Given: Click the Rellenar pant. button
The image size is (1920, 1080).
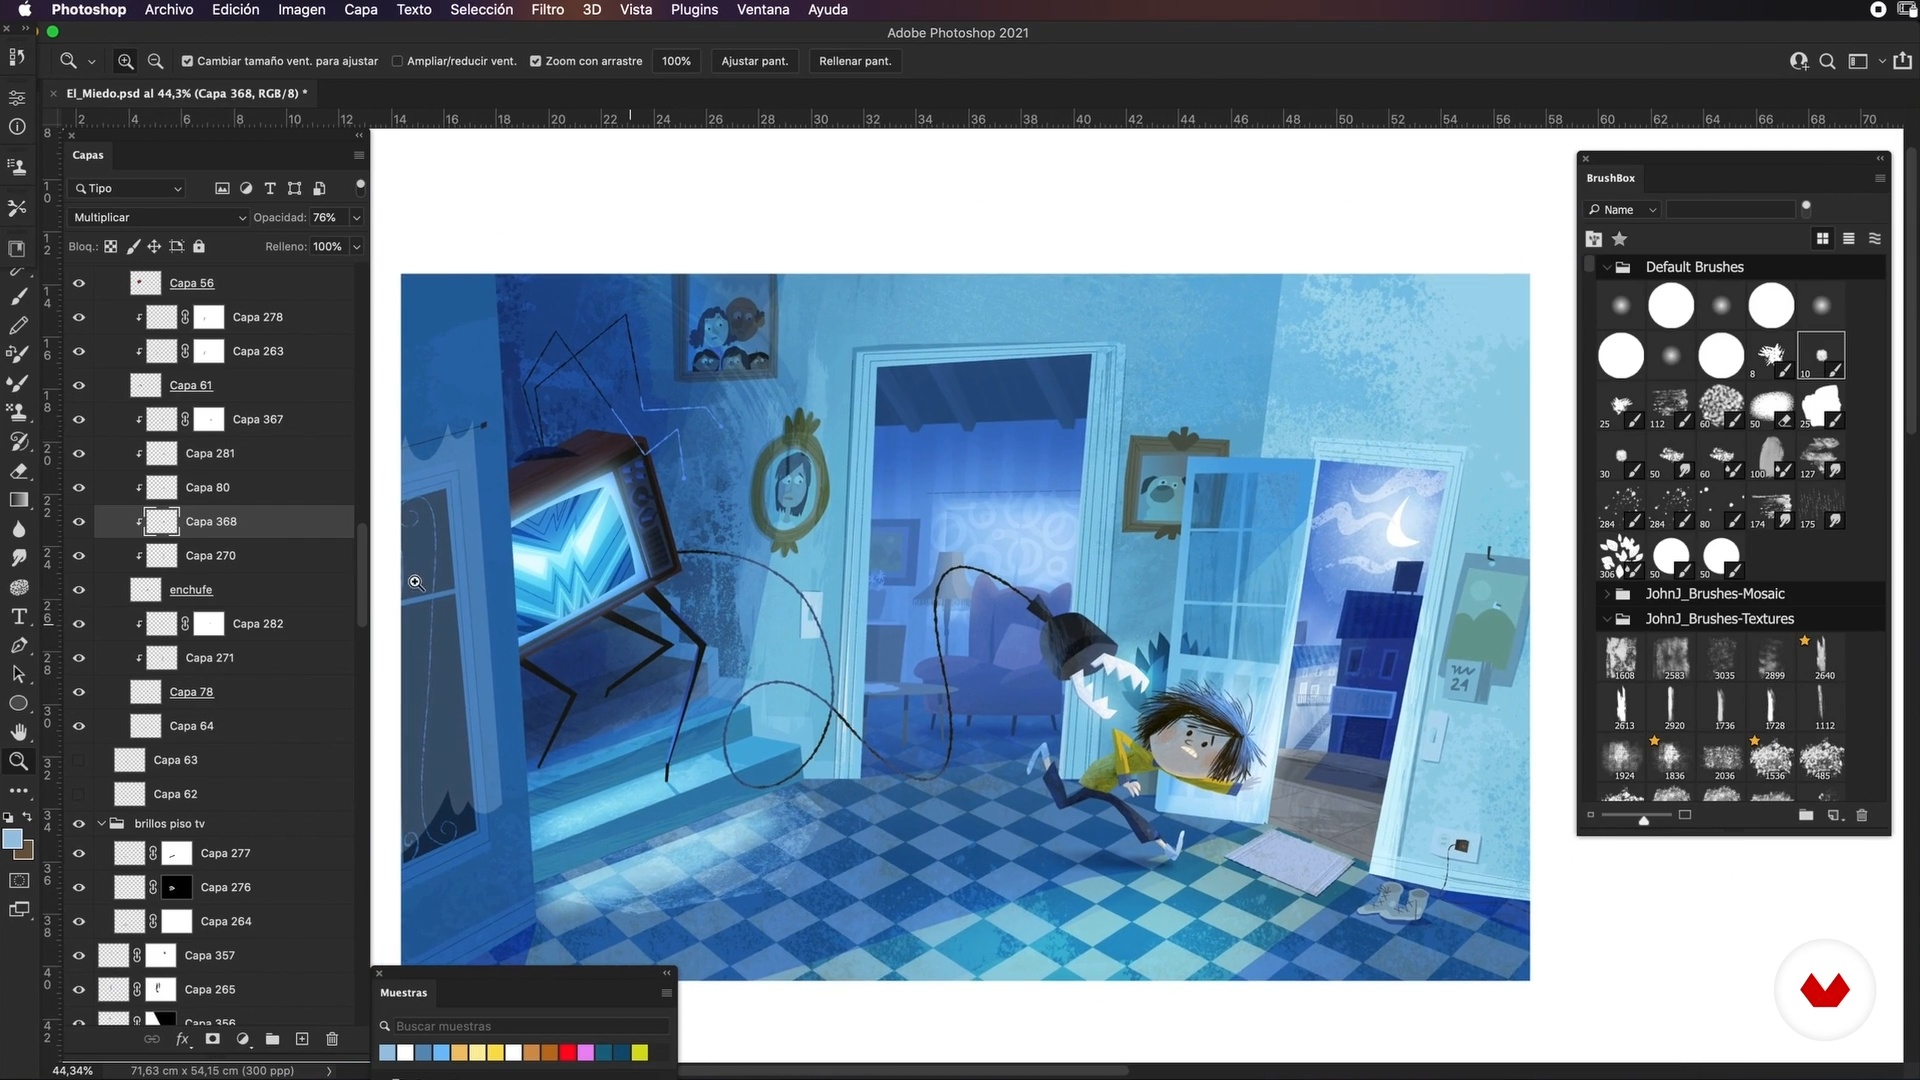Looking at the screenshot, I should coord(855,61).
